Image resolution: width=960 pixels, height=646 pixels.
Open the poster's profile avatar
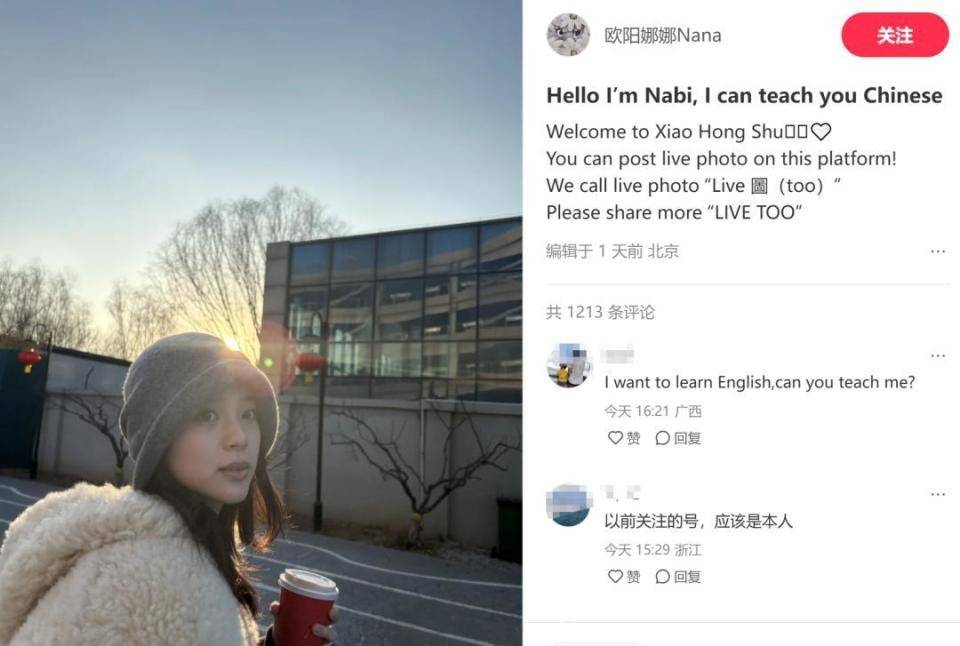[568, 35]
